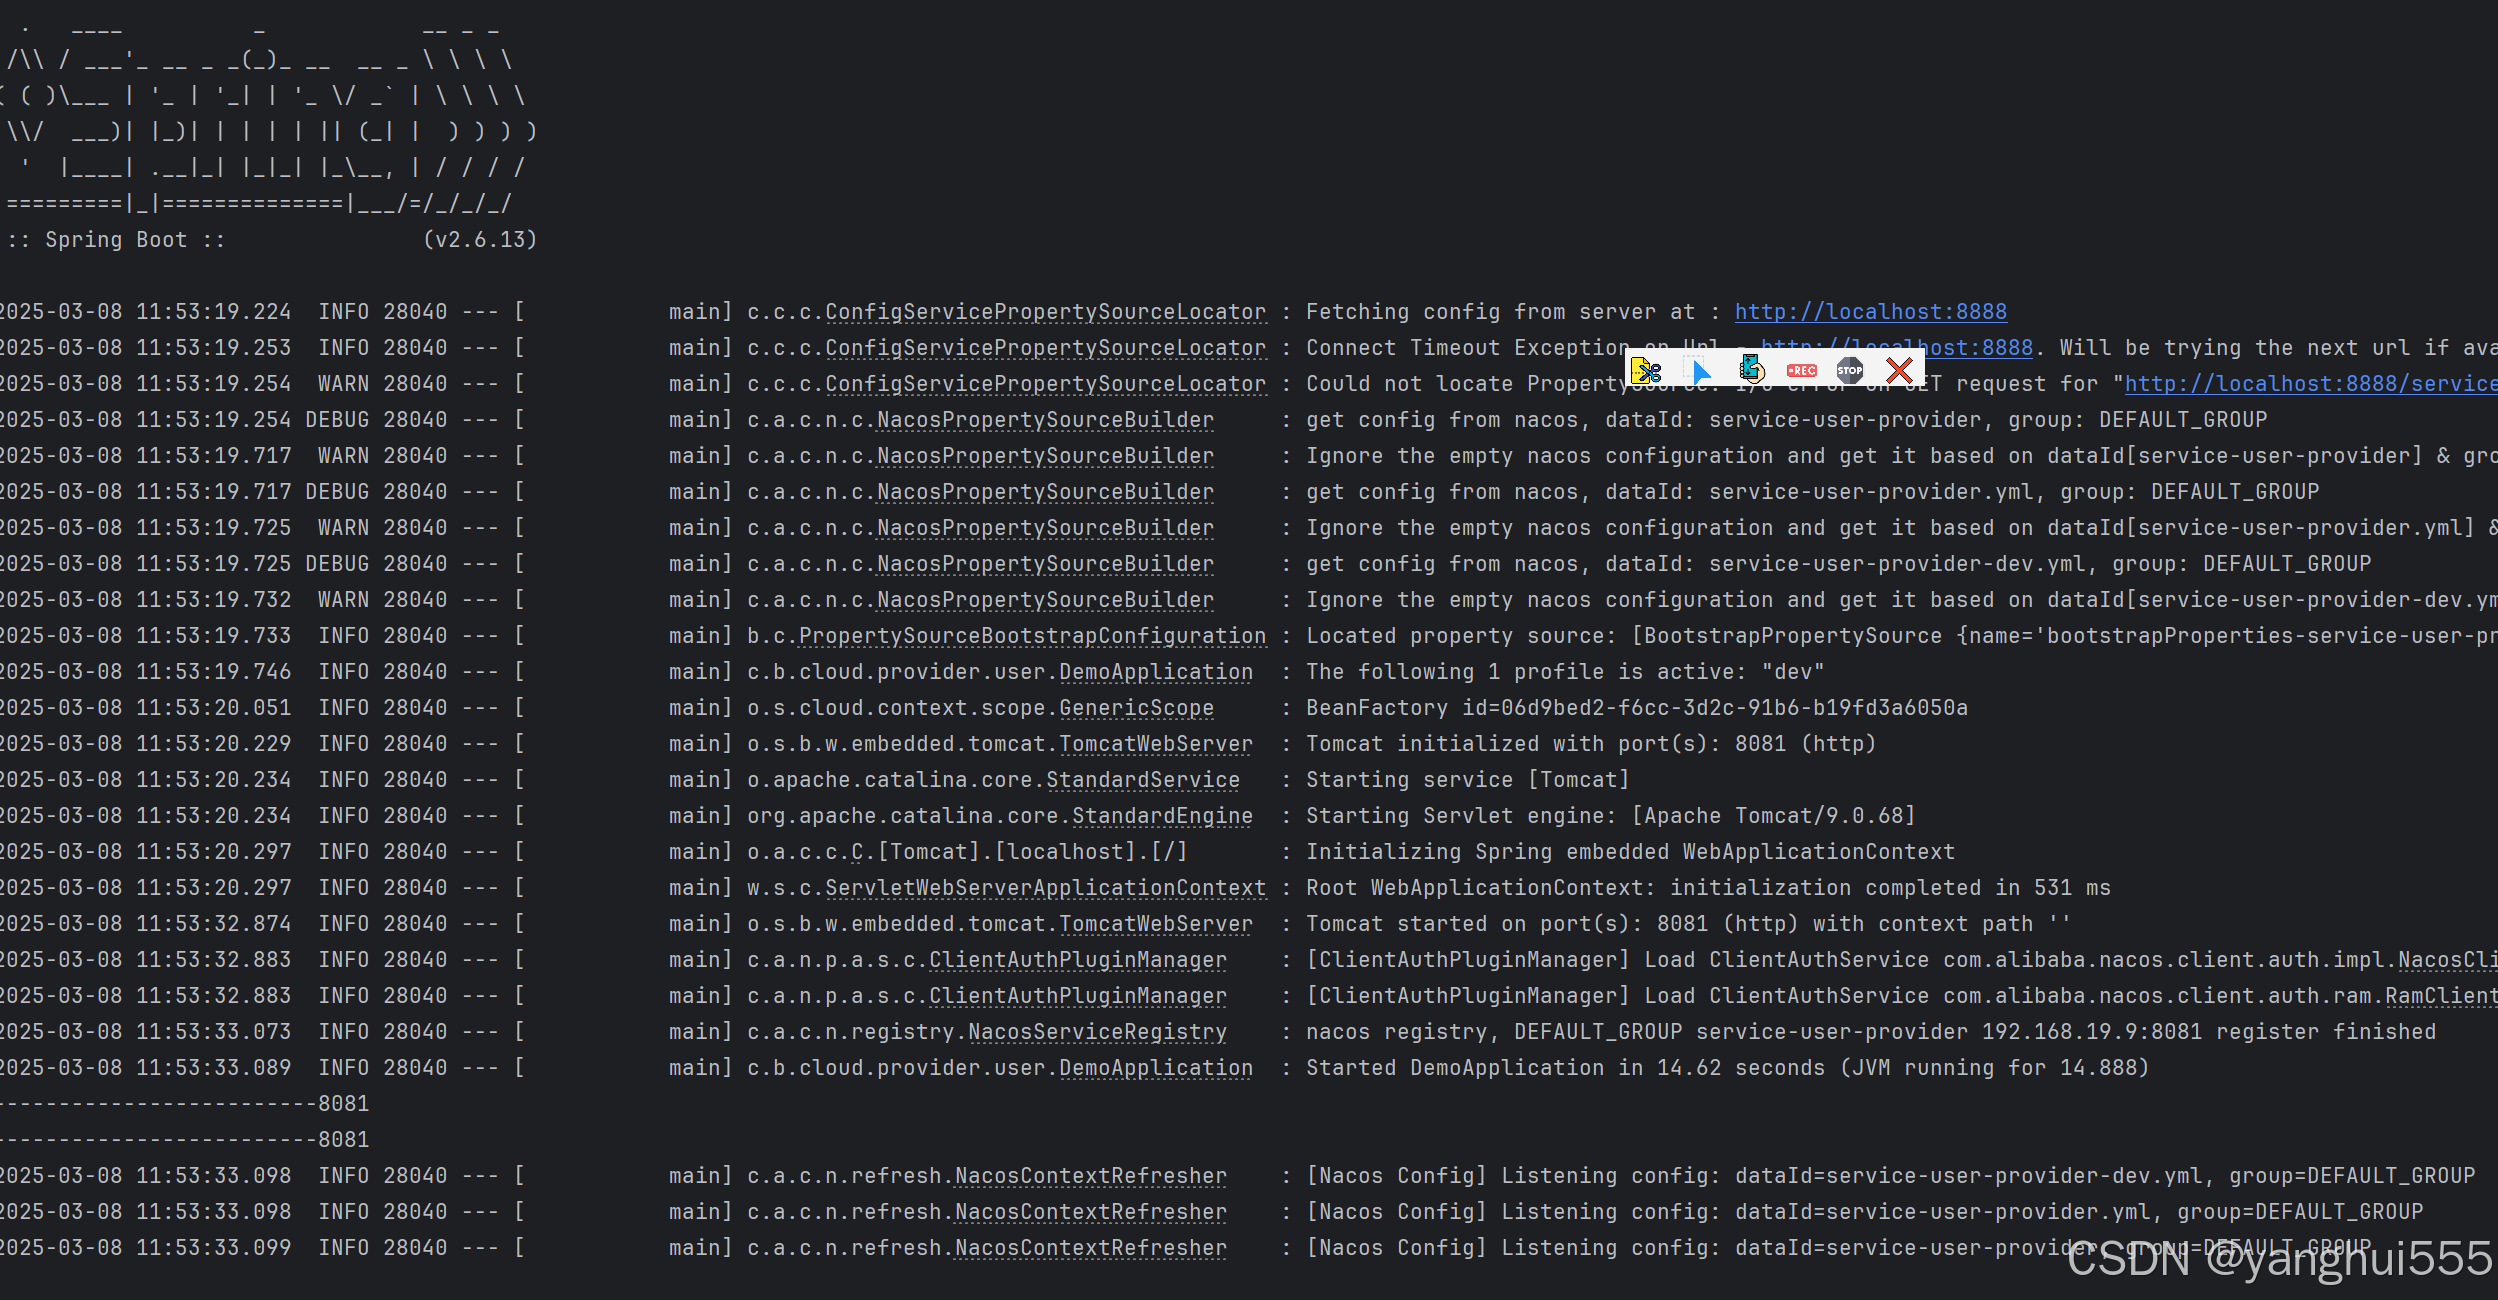Image resolution: width=2498 pixels, height=1300 pixels.
Task: Start recording with the REC button
Action: (1801, 371)
